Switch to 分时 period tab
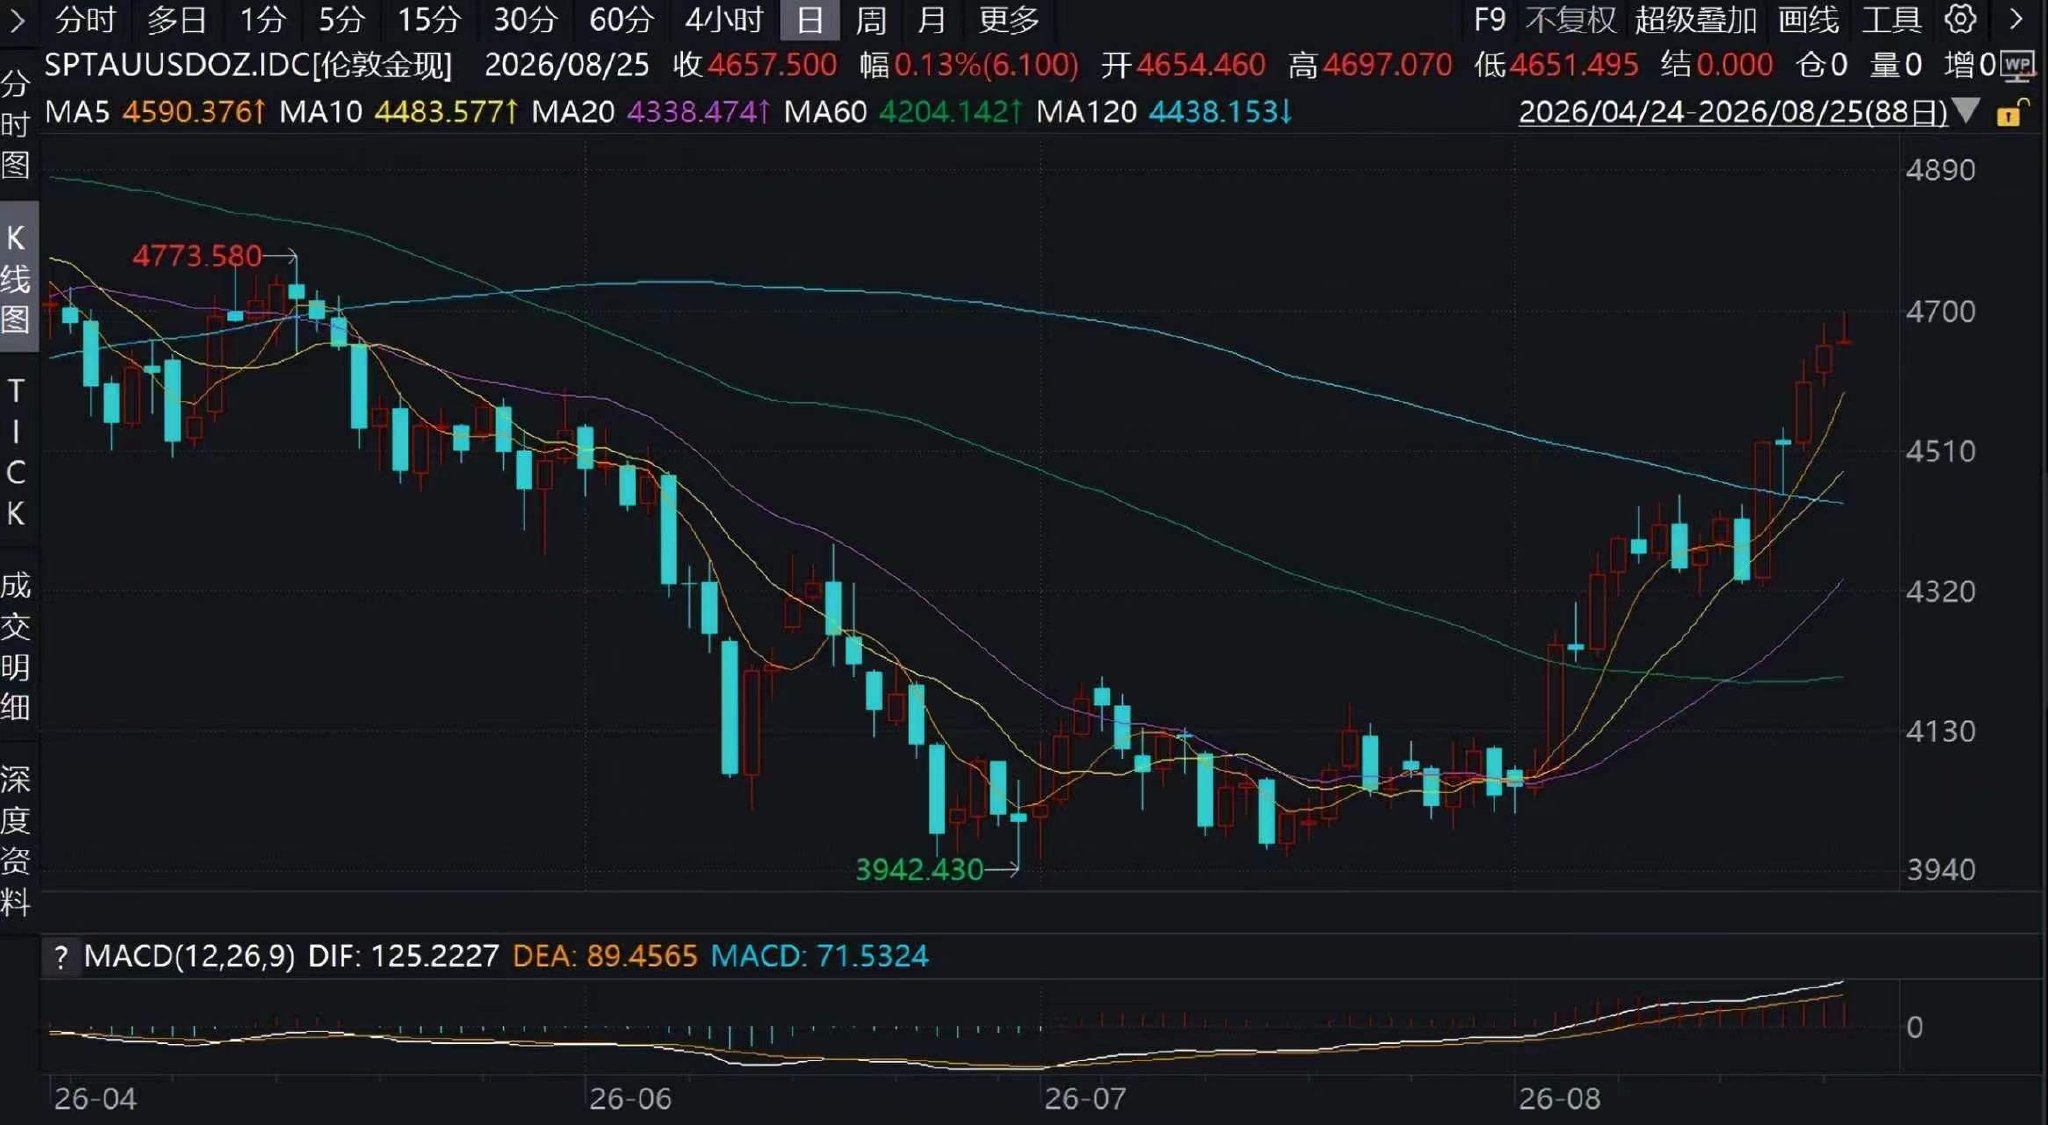Viewport: 2048px width, 1125px height. (85, 19)
